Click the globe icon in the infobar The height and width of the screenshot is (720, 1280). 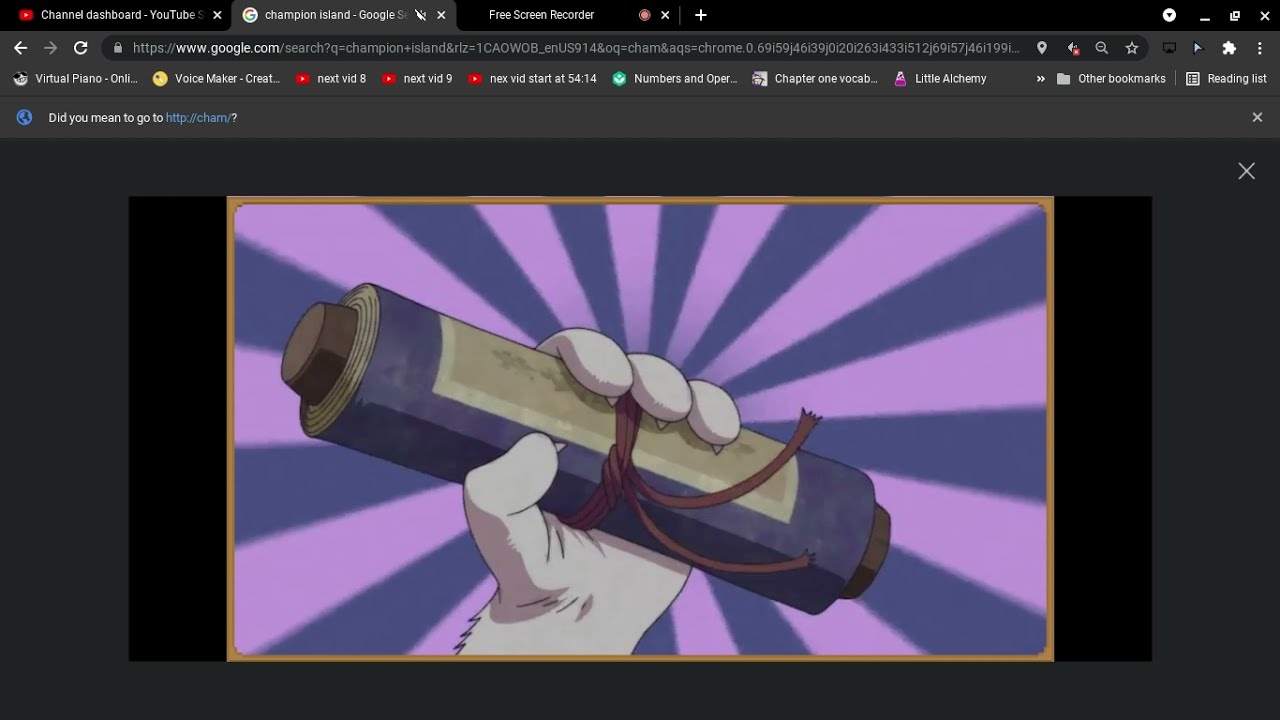(x=24, y=117)
